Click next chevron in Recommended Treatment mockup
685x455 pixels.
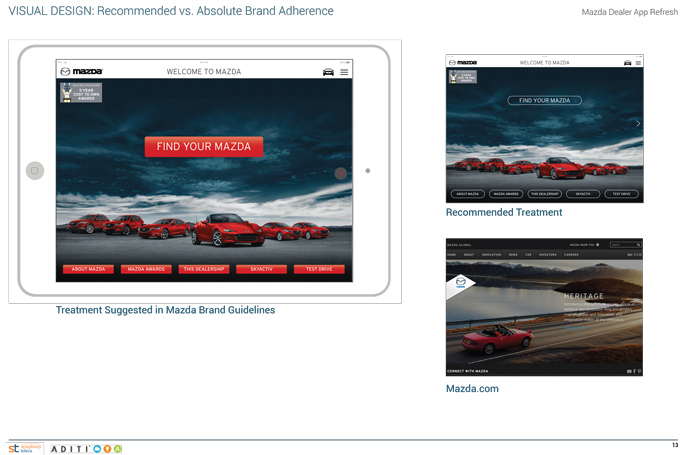click(x=638, y=124)
